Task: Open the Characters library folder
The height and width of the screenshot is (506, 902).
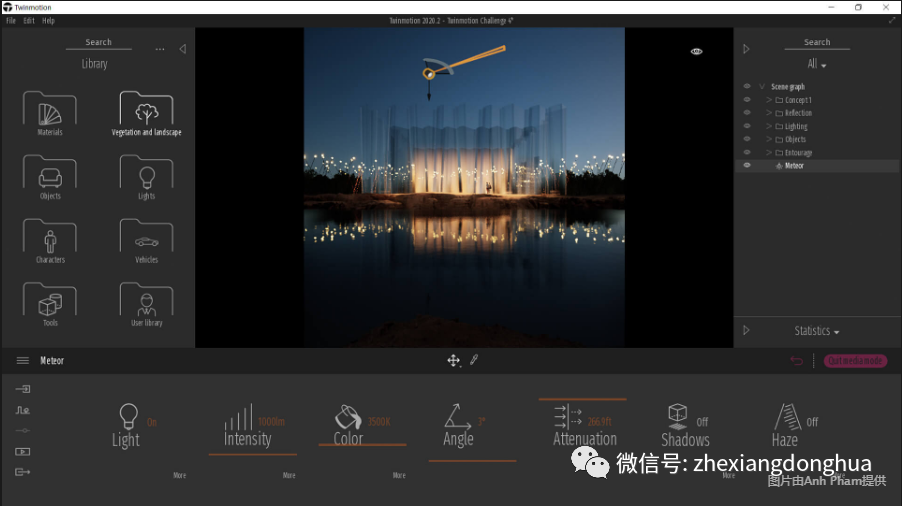Action: point(49,241)
